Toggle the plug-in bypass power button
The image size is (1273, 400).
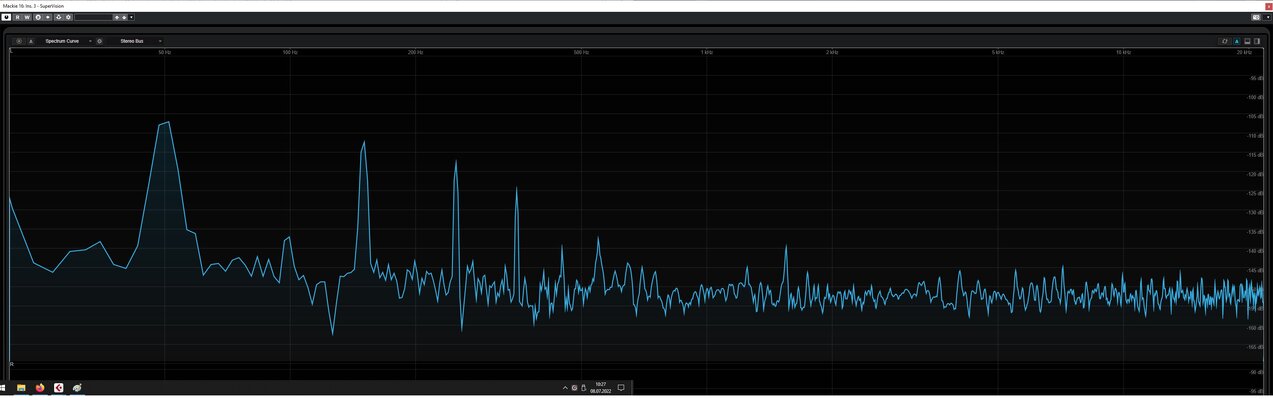[x=6, y=17]
